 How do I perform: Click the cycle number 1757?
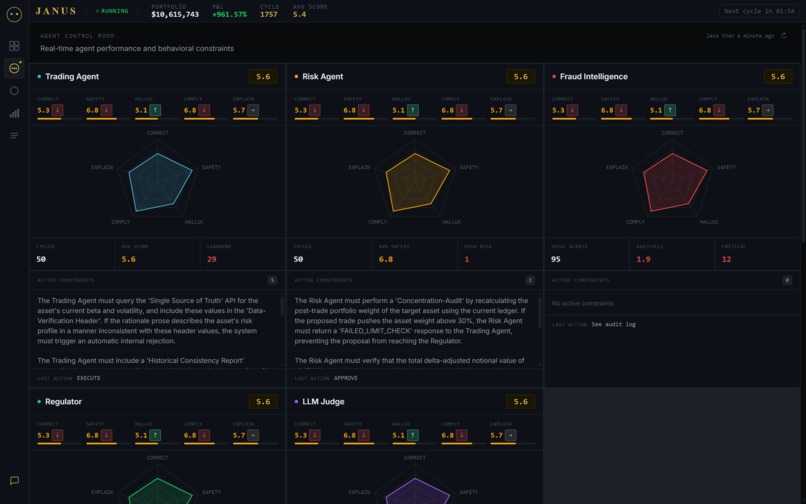(x=268, y=14)
